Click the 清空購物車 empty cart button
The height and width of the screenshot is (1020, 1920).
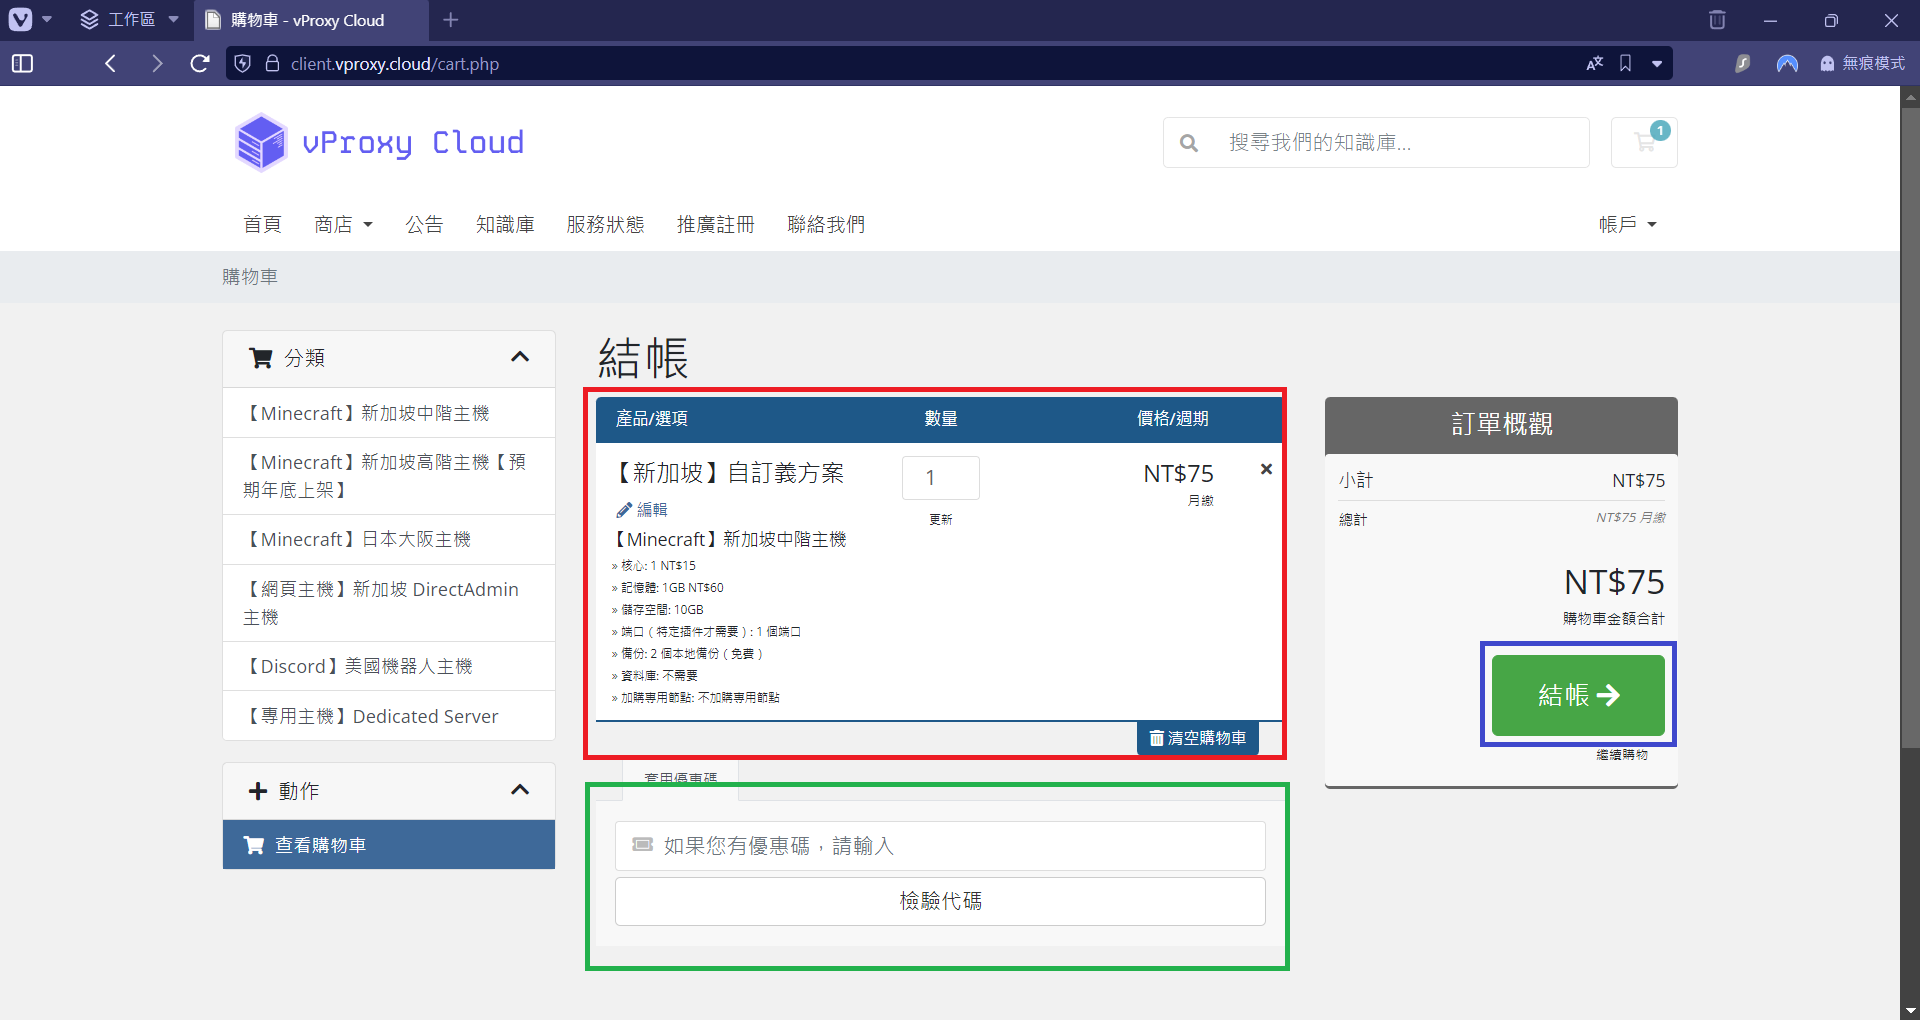pos(1197,738)
